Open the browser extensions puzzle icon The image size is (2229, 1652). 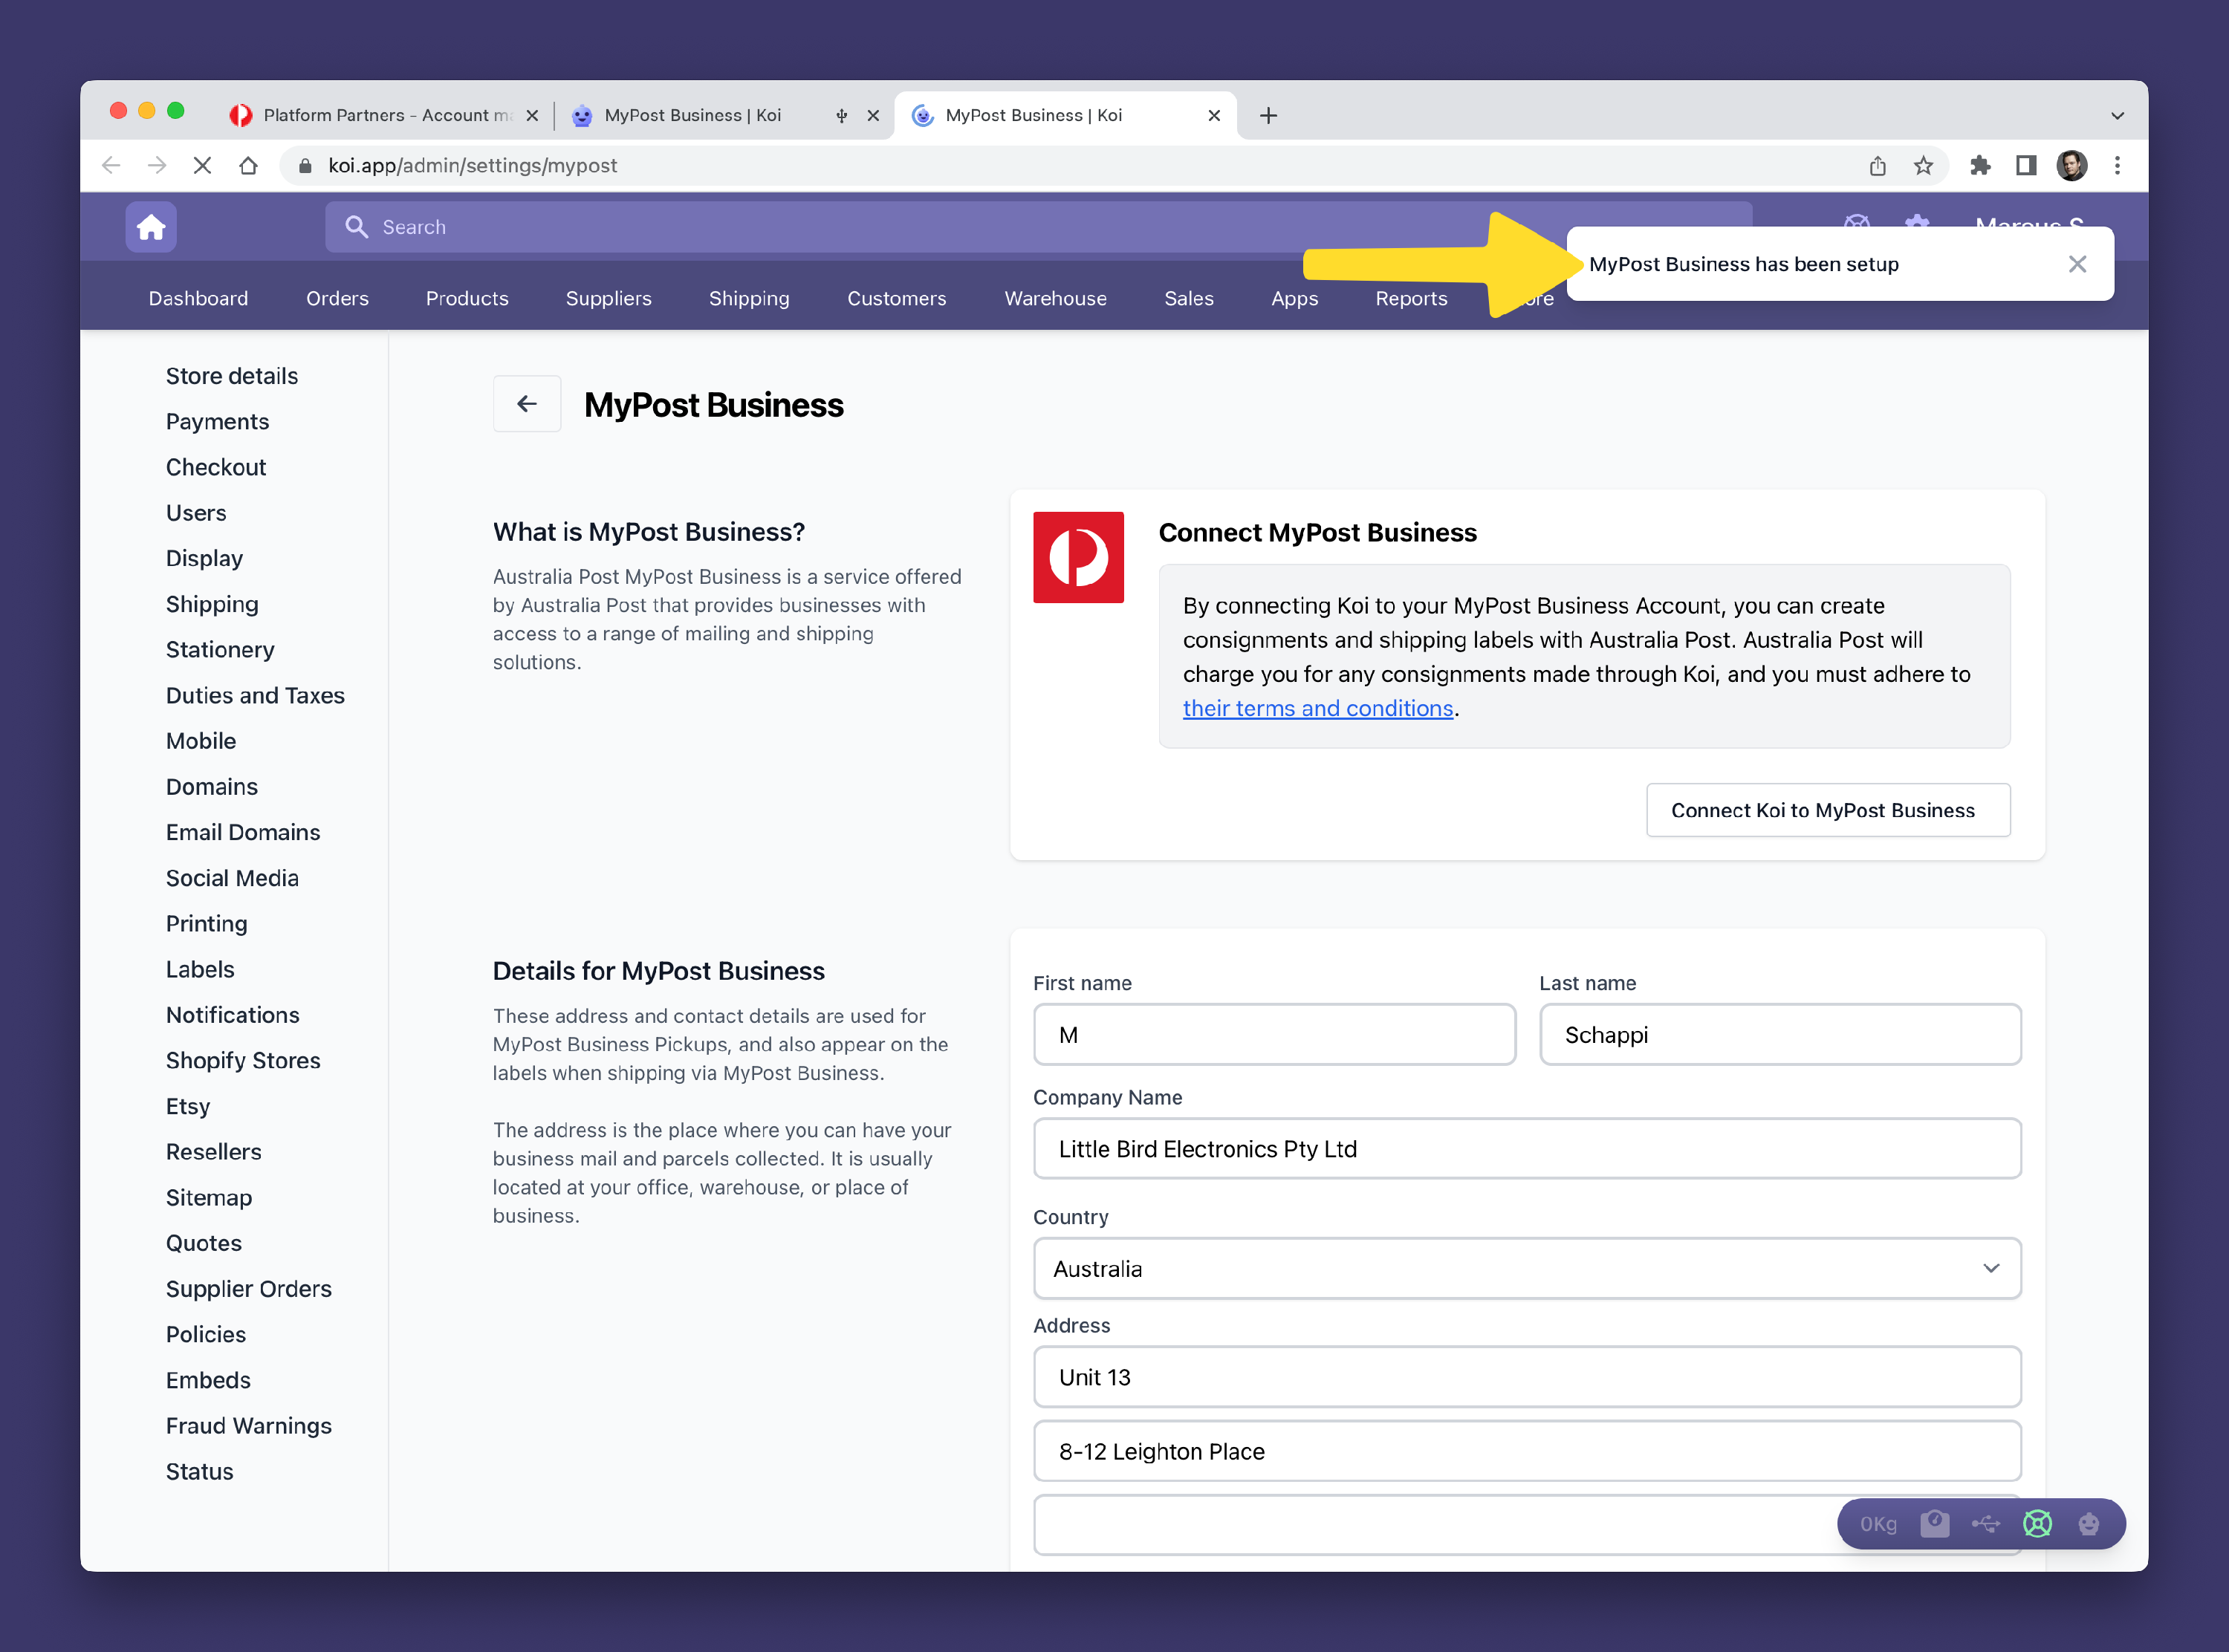coord(1980,166)
